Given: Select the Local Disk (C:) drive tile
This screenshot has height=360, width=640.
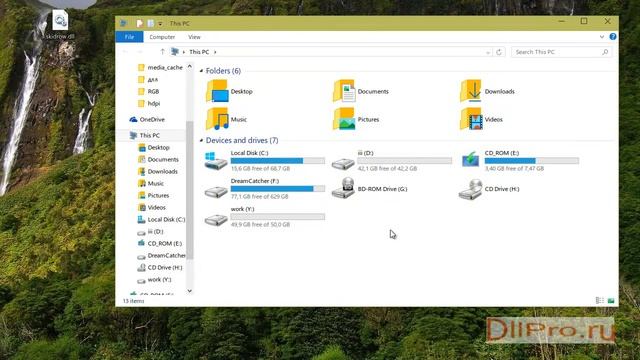Looking at the screenshot, I should click(264, 160).
